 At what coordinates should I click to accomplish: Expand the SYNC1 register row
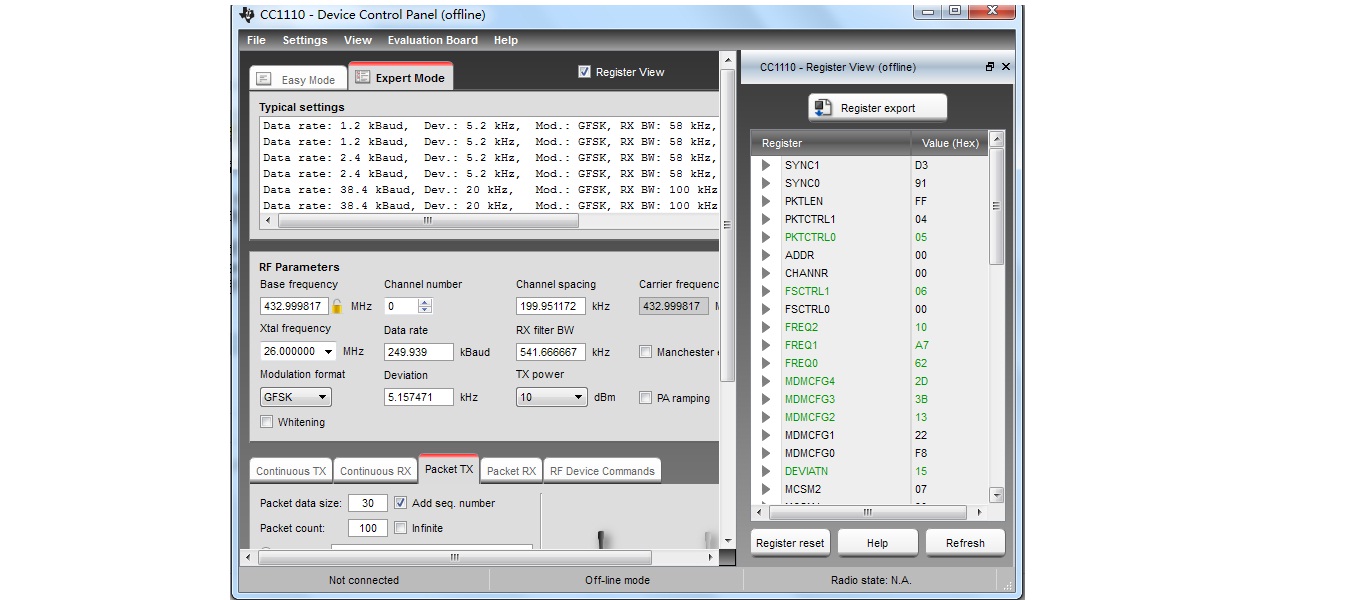[766, 165]
